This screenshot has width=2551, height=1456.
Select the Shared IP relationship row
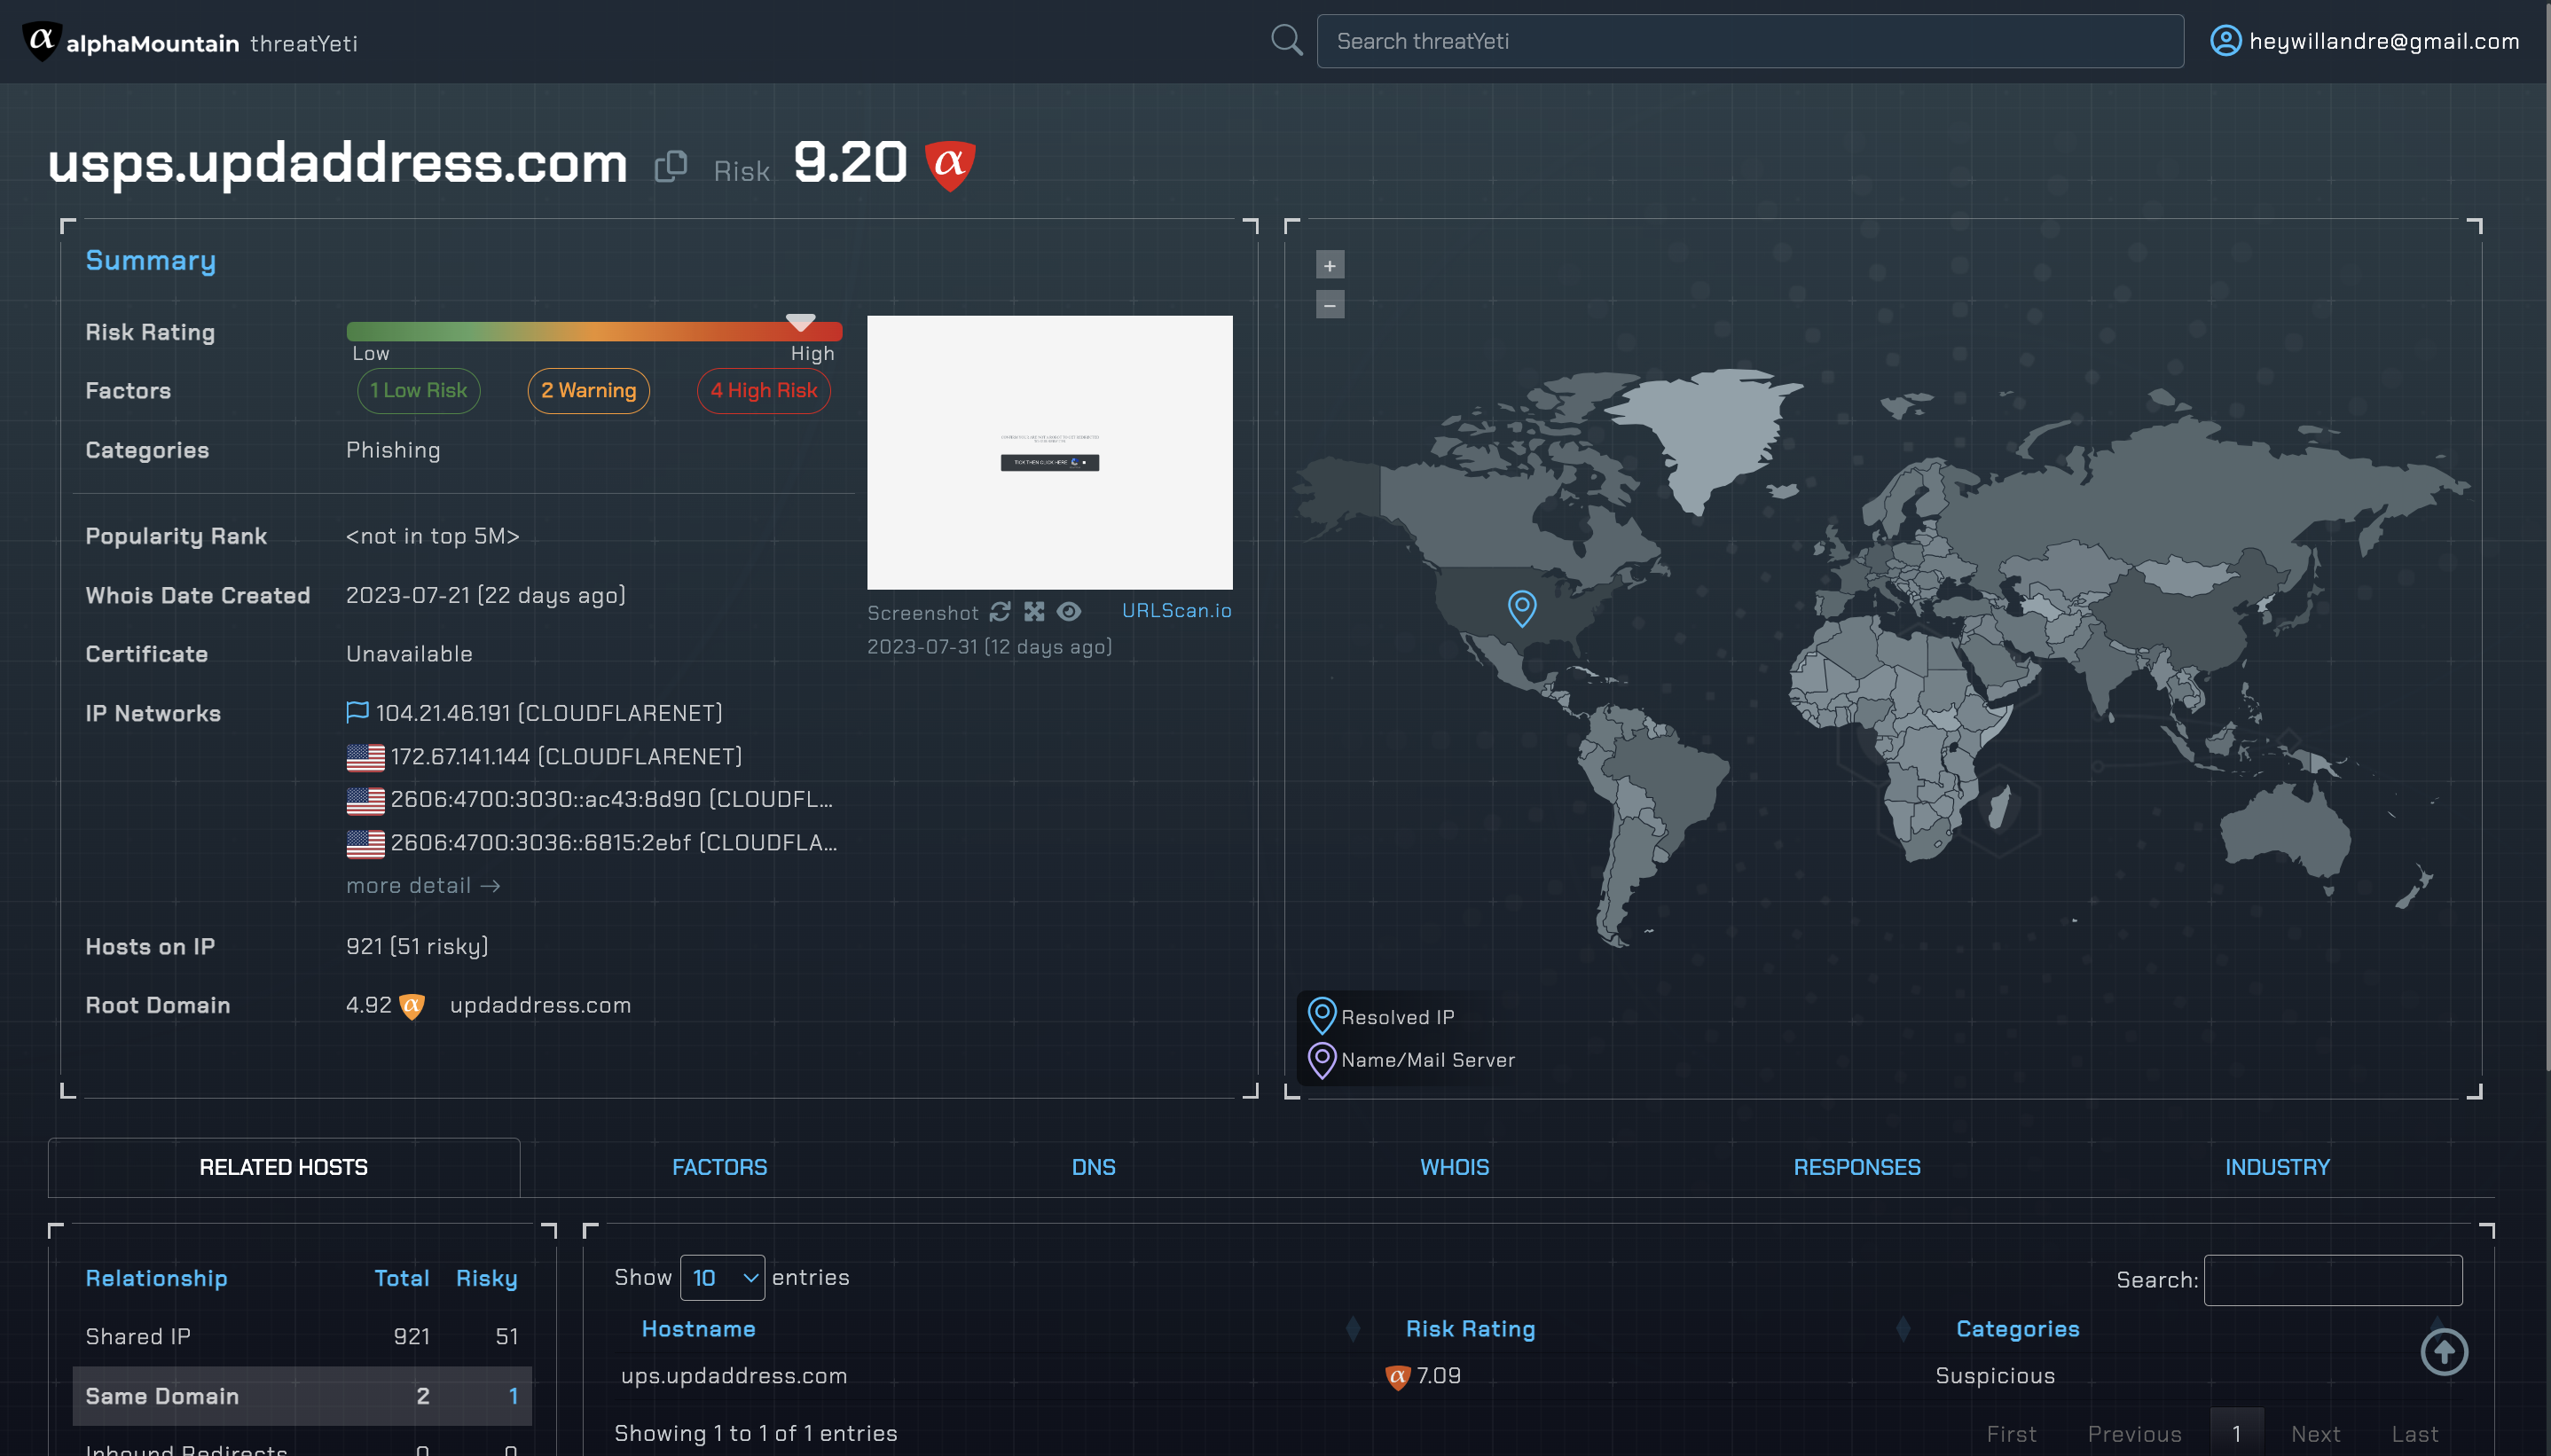pos(302,1337)
